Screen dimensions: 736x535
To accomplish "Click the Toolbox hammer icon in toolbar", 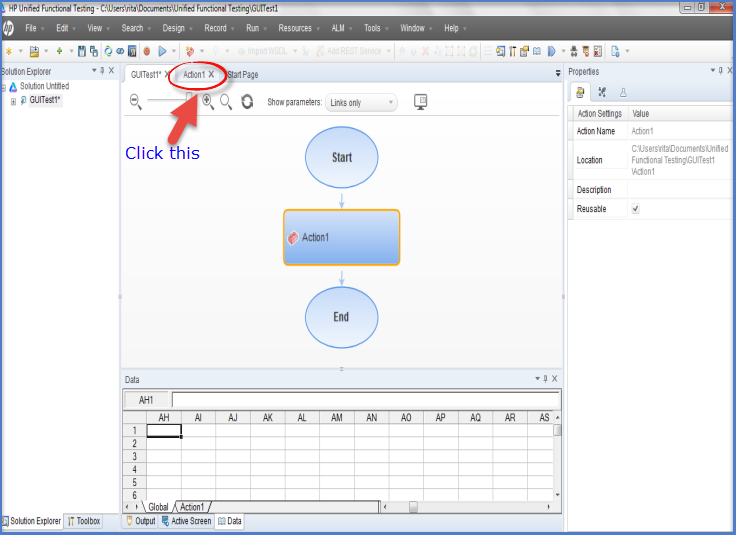I will (513, 51).
